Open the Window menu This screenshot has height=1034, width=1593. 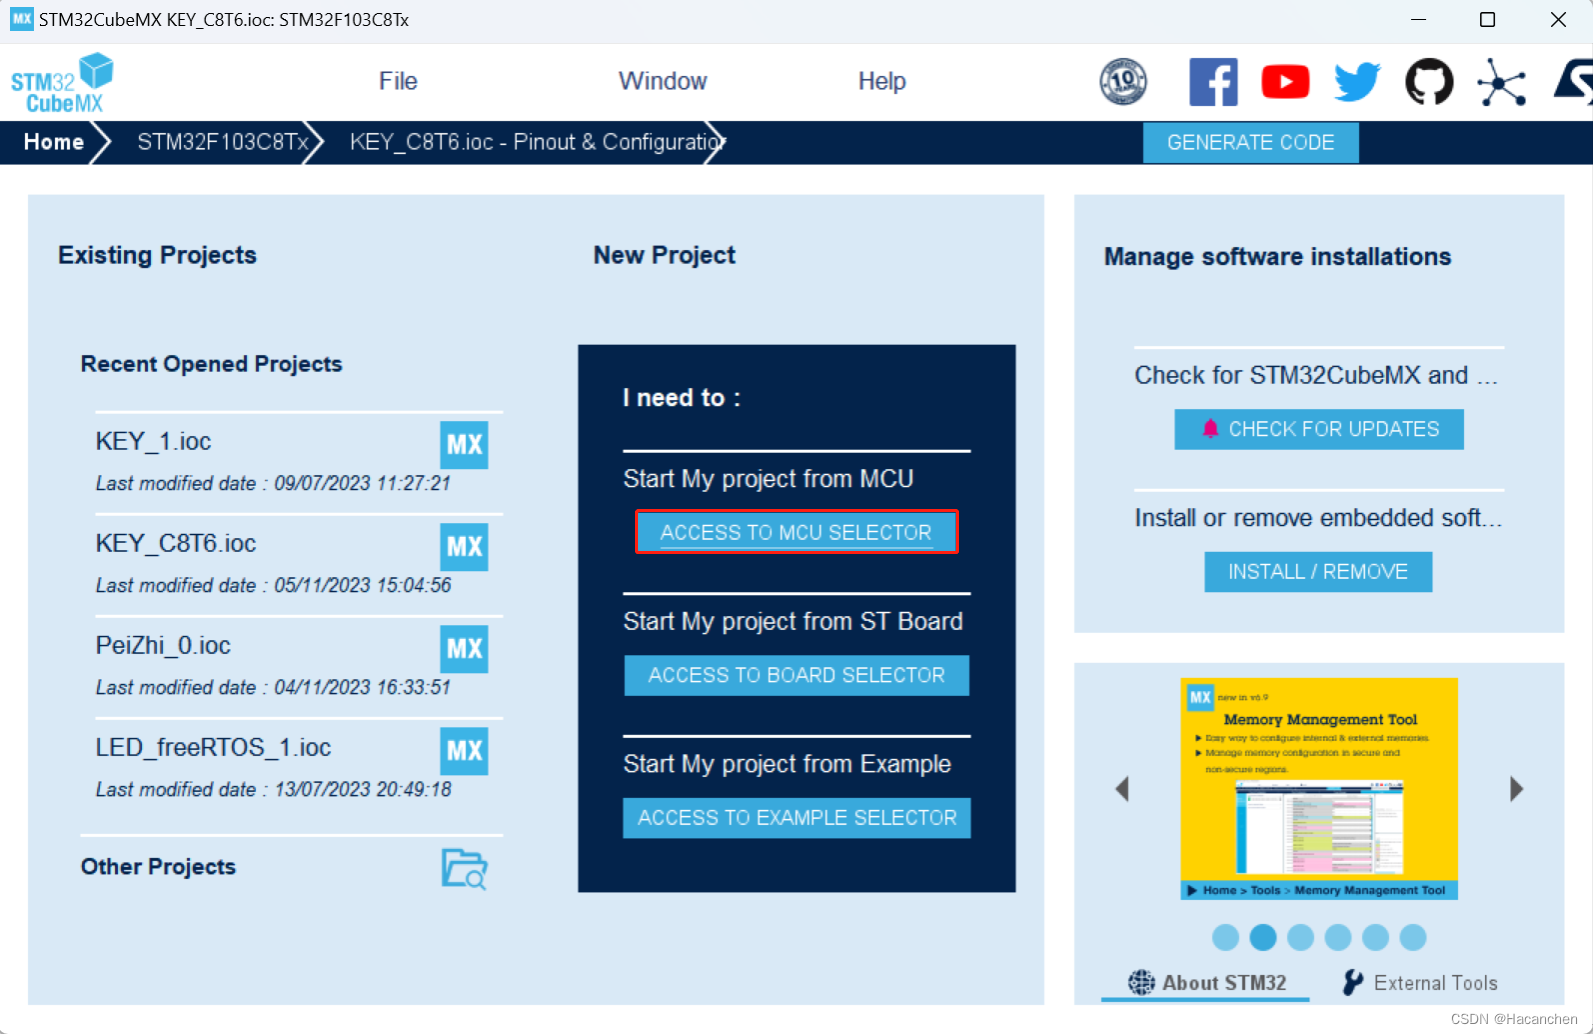click(x=662, y=81)
